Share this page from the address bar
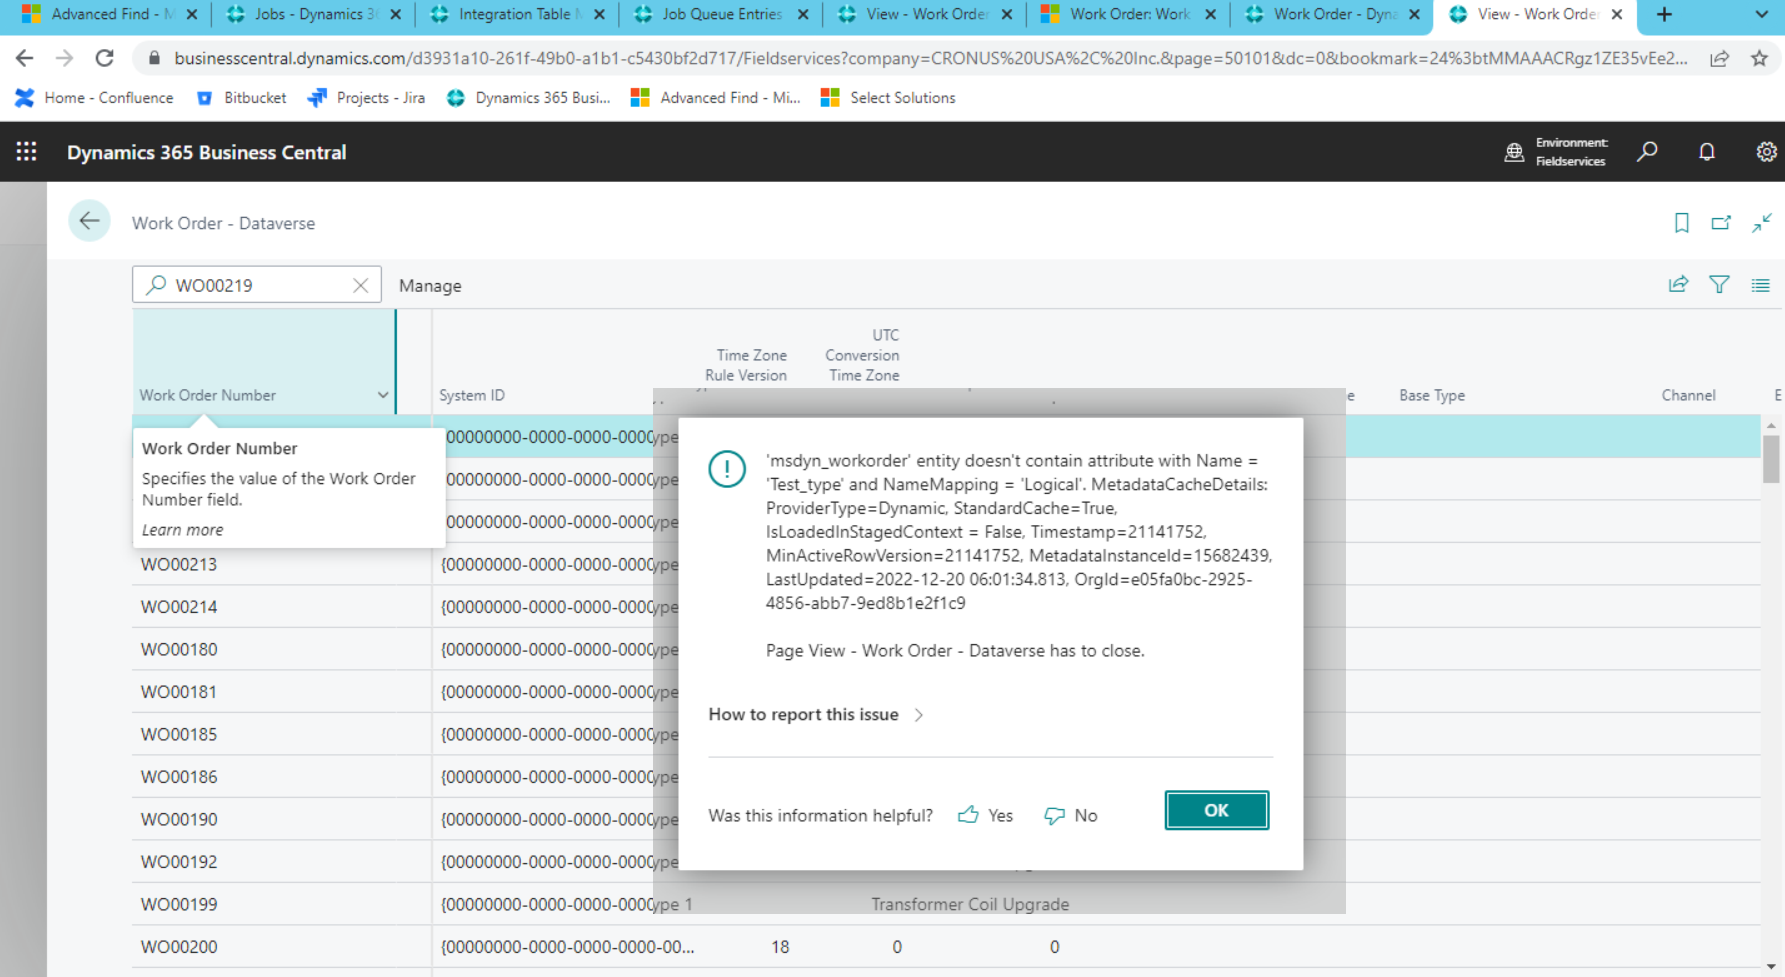The width and height of the screenshot is (1785, 977). point(1719,58)
